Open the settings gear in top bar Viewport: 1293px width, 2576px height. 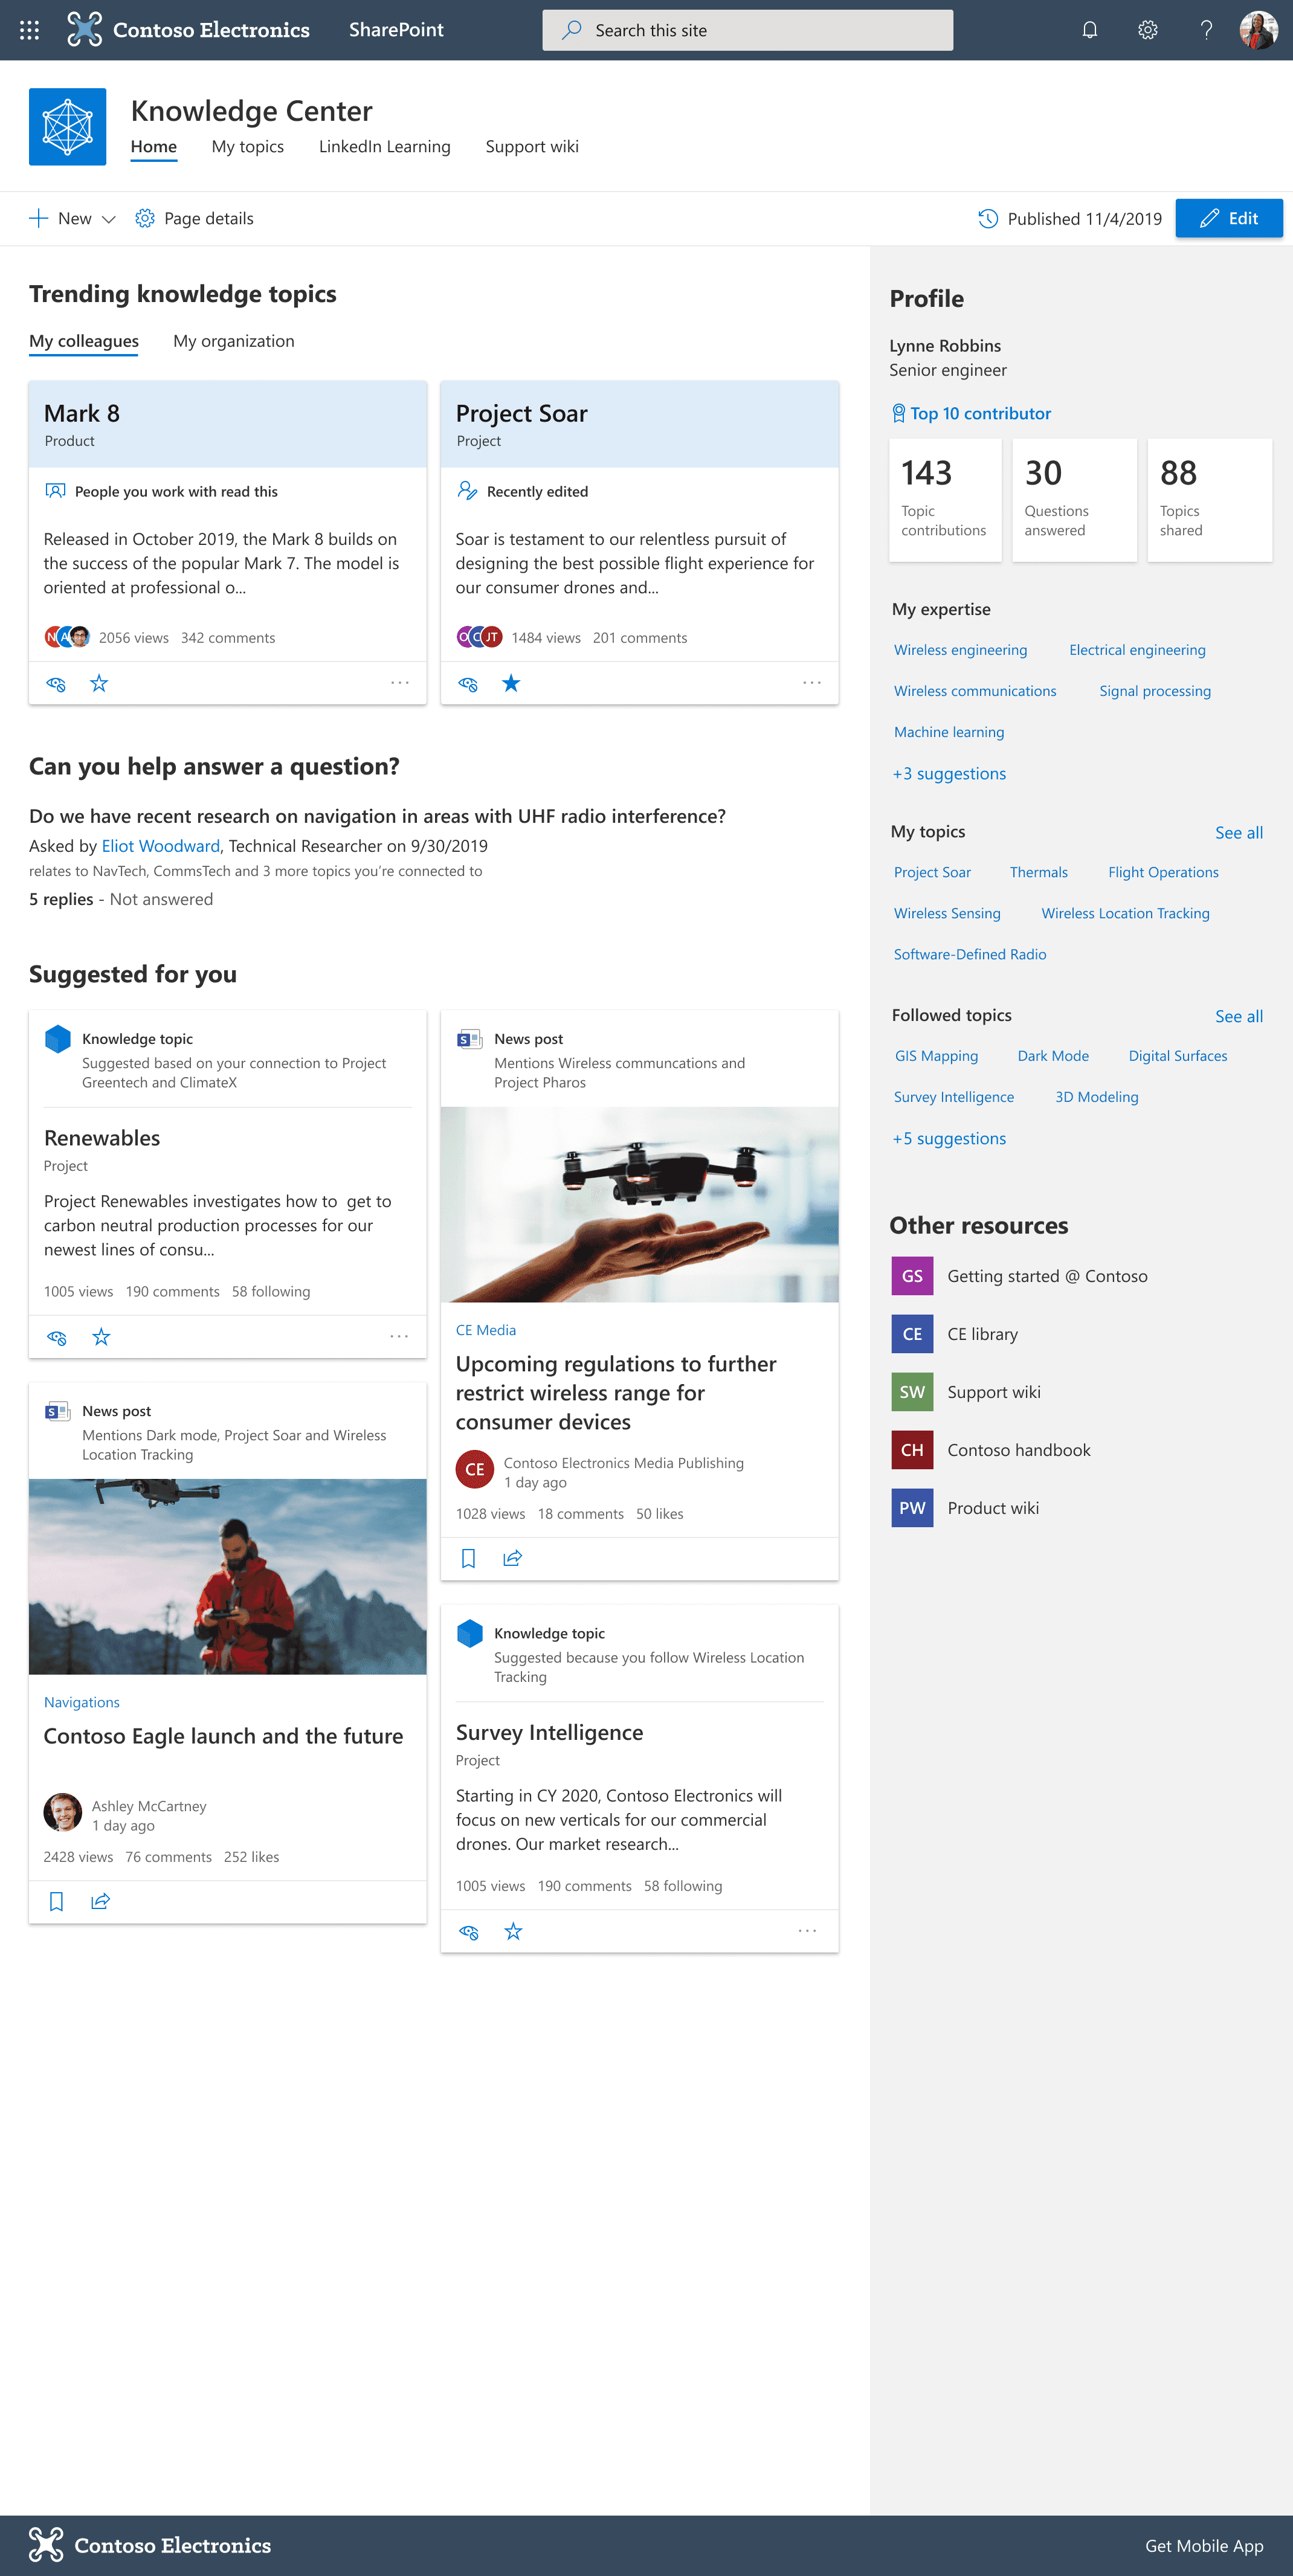1147,30
